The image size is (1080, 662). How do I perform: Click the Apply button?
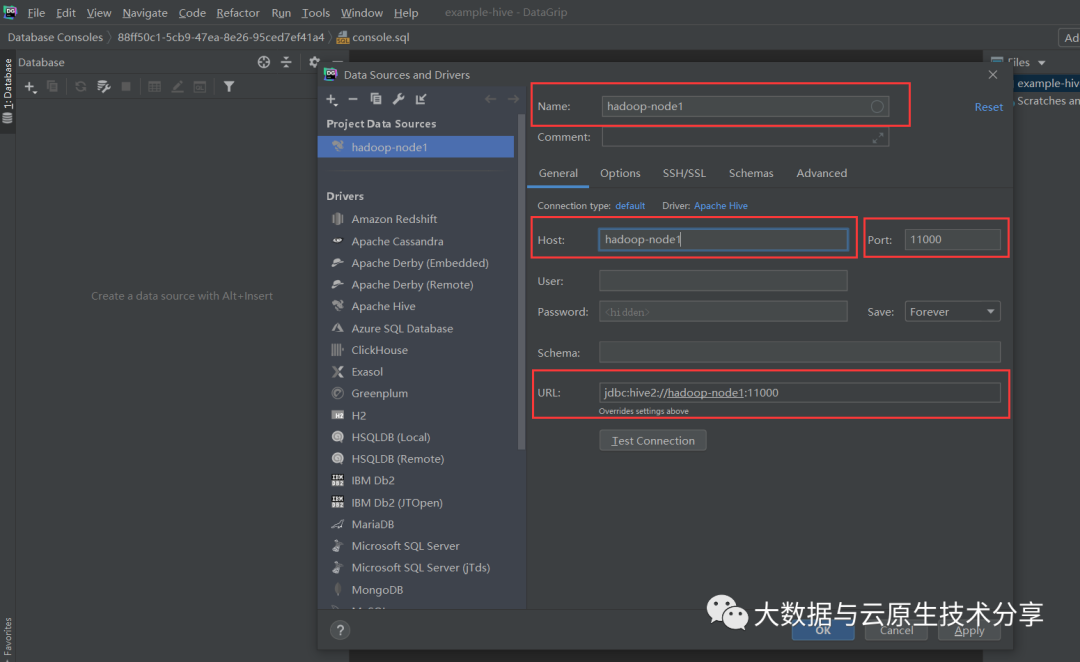[x=969, y=630]
